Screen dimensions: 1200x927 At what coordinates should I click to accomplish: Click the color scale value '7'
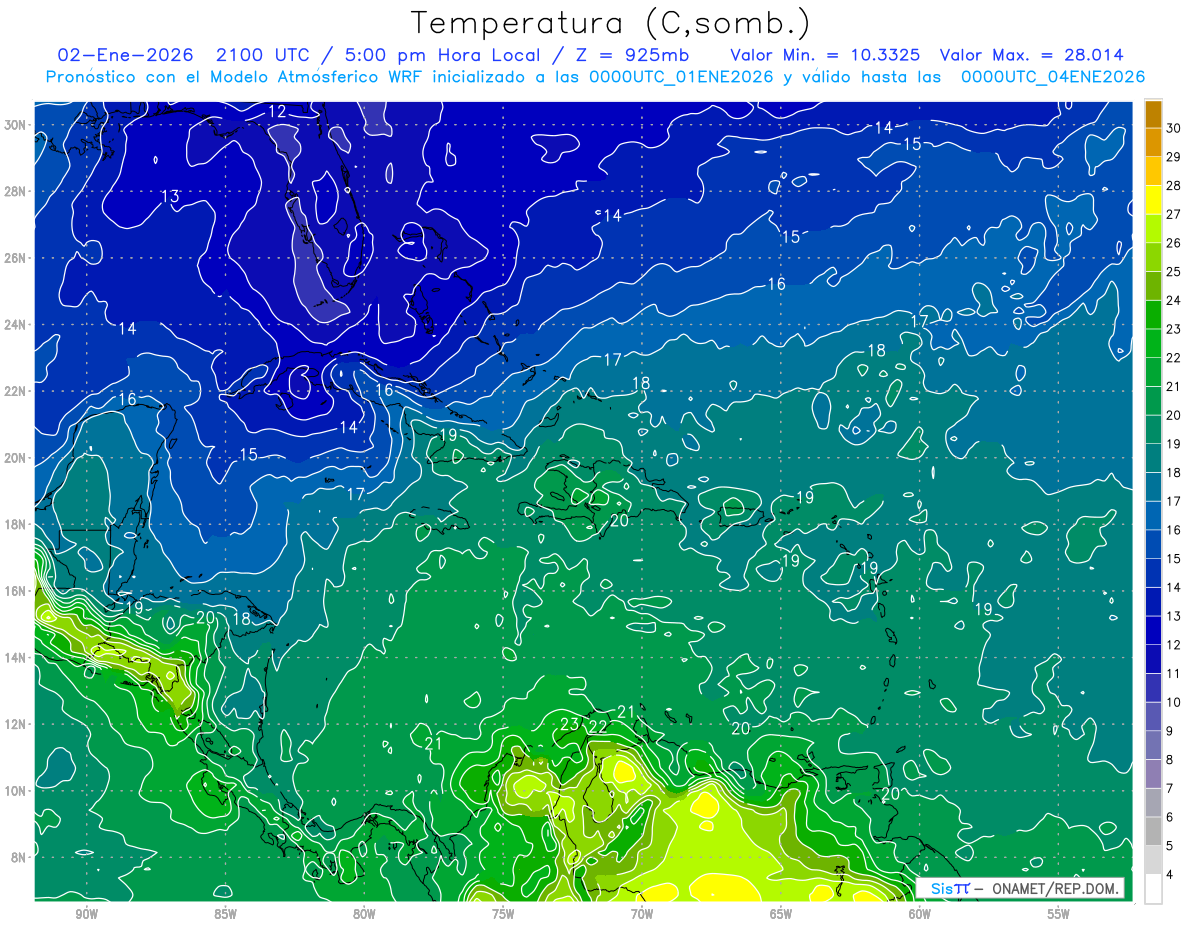tap(1170, 789)
